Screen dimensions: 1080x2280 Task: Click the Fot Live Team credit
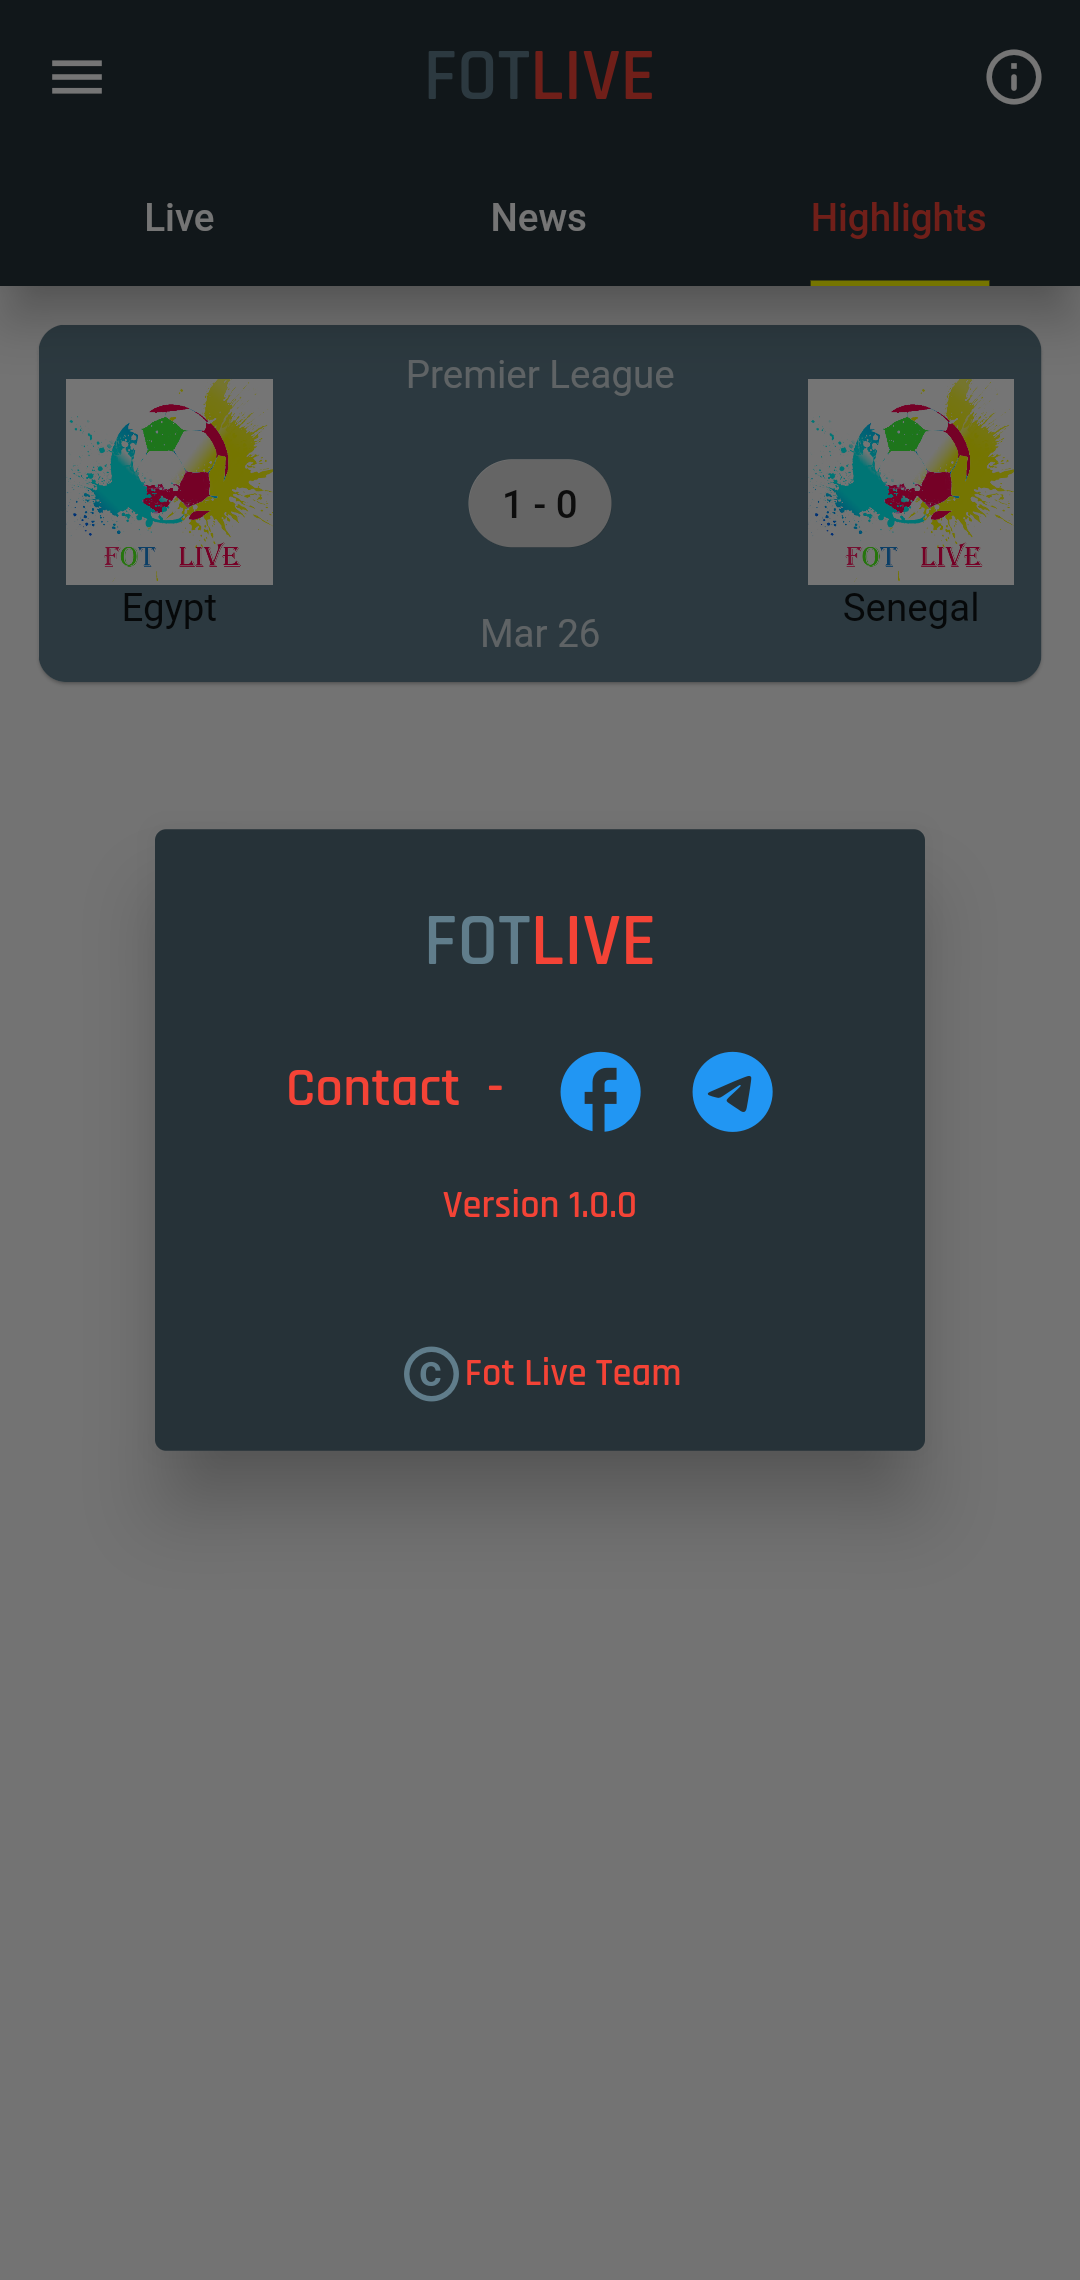573,1373
